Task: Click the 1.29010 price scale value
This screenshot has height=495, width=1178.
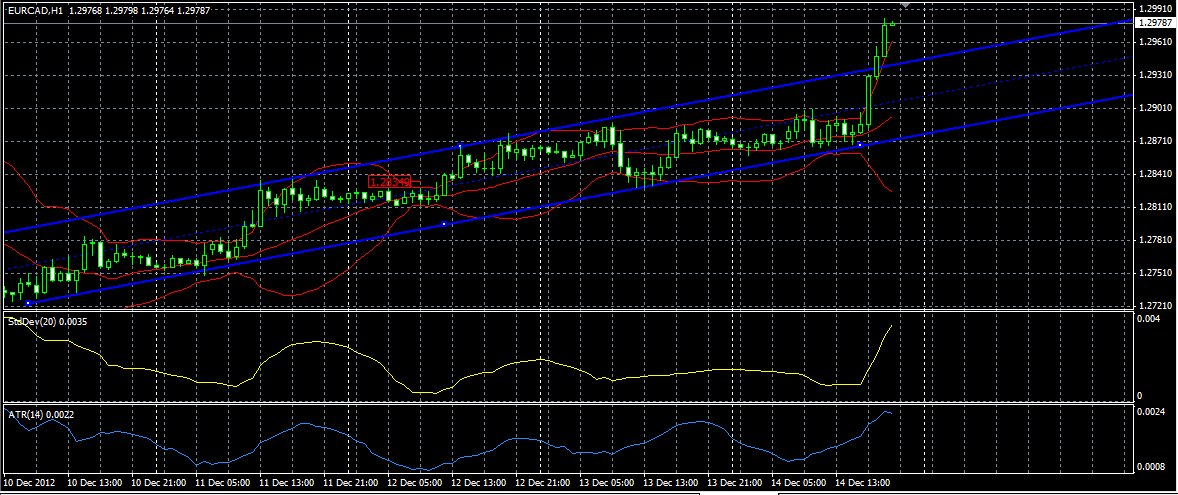Action: pyautogui.click(x=1155, y=108)
